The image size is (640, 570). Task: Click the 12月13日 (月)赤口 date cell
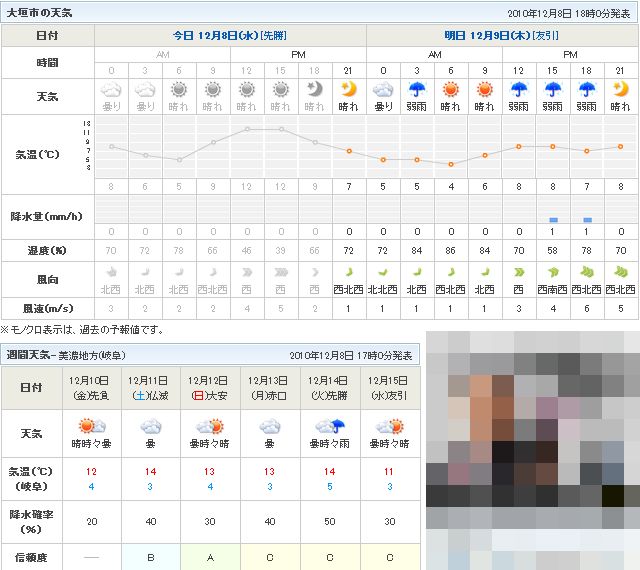pyautogui.click(x=271, y=388)
